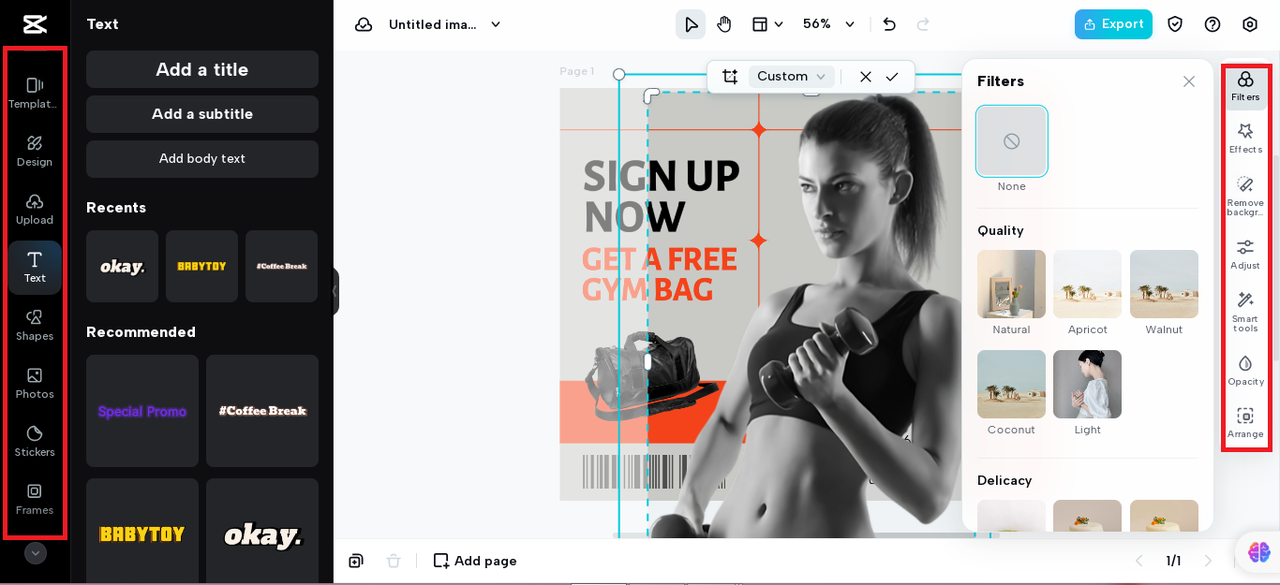Click Add body text
1280x585 pixels.
[202, 158]
